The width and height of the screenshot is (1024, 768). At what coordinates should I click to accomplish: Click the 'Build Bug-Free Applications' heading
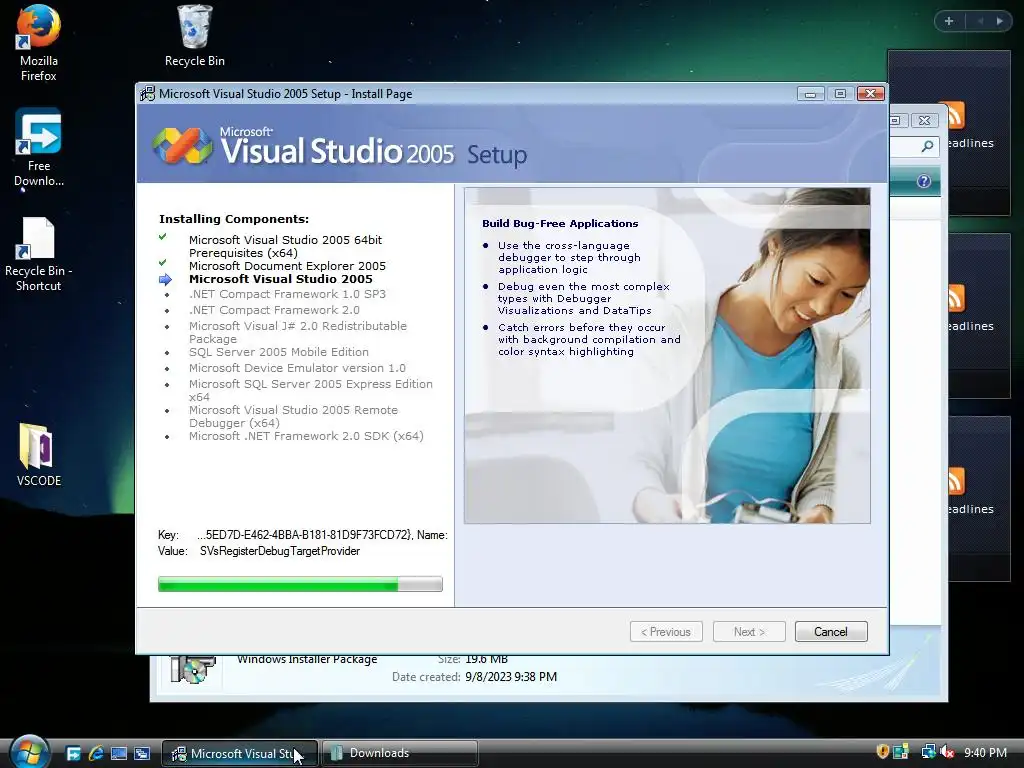pos(560,223)
